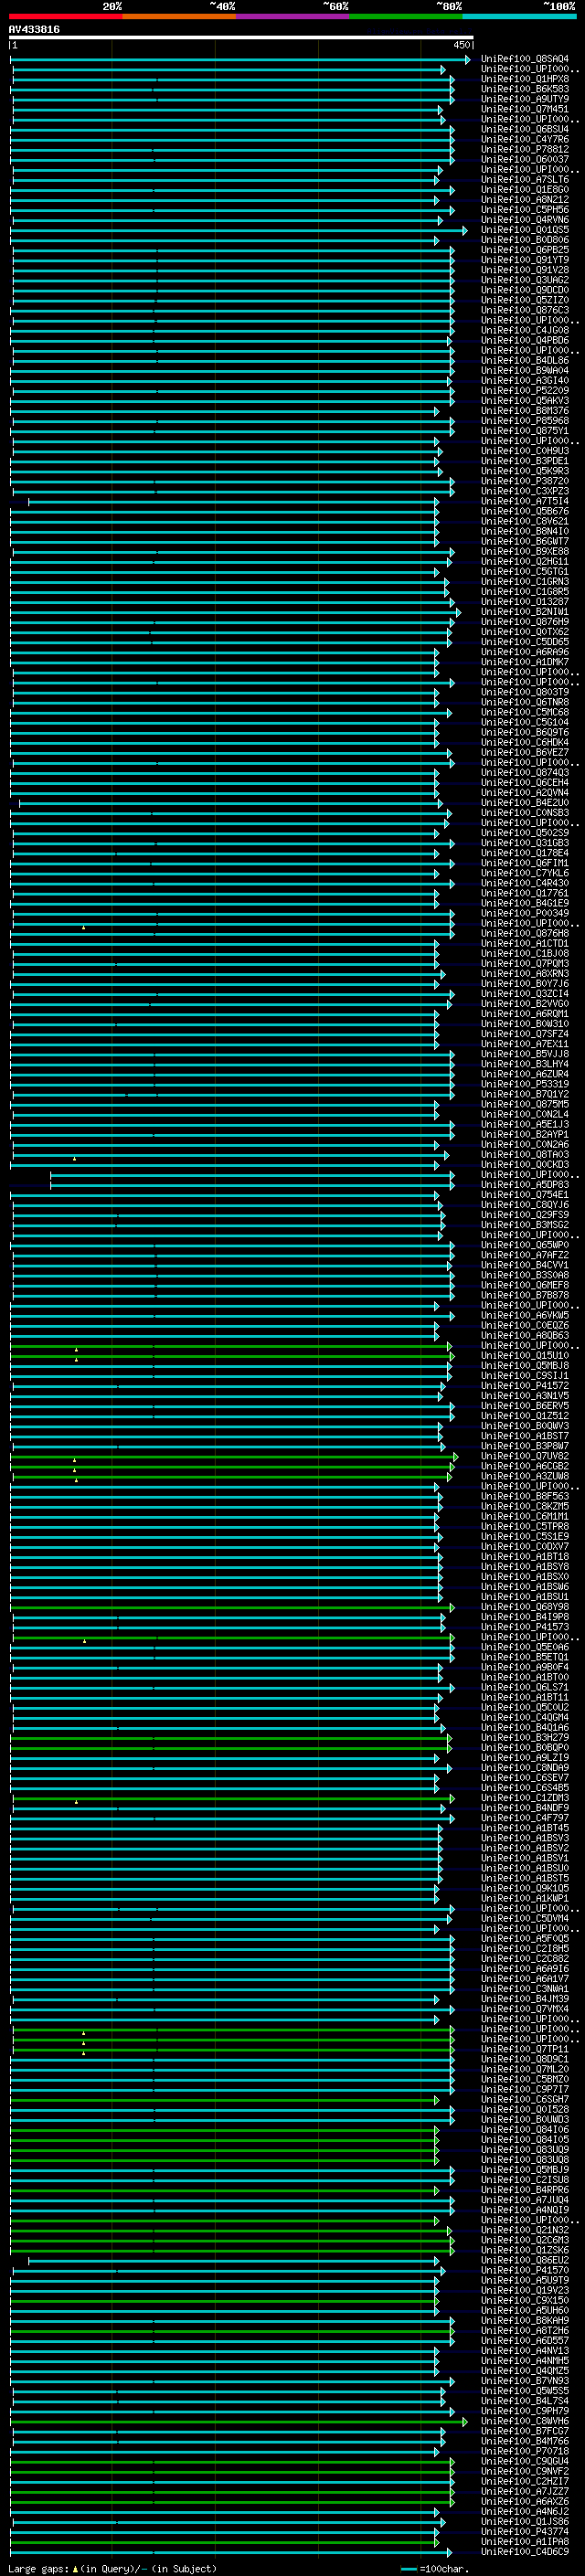This screenshot has height=2576, width=585.
Task: Select hit label UniRef100_Q0TX62
Action: point(525,632)
